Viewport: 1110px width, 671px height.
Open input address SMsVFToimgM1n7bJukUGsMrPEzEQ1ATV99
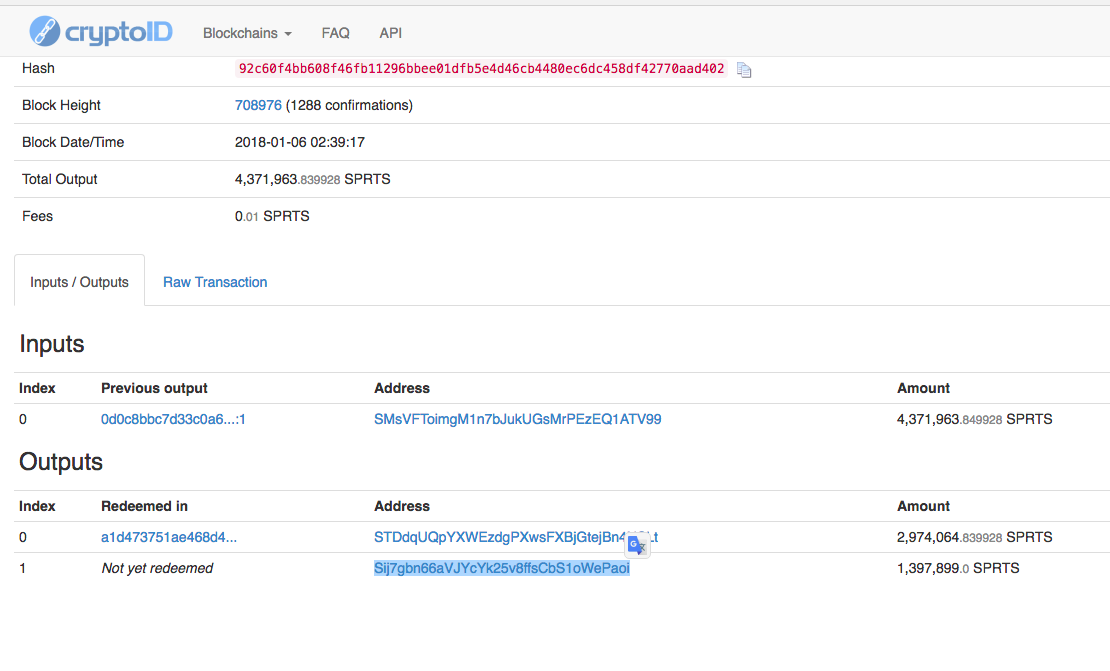pos(517,419)
